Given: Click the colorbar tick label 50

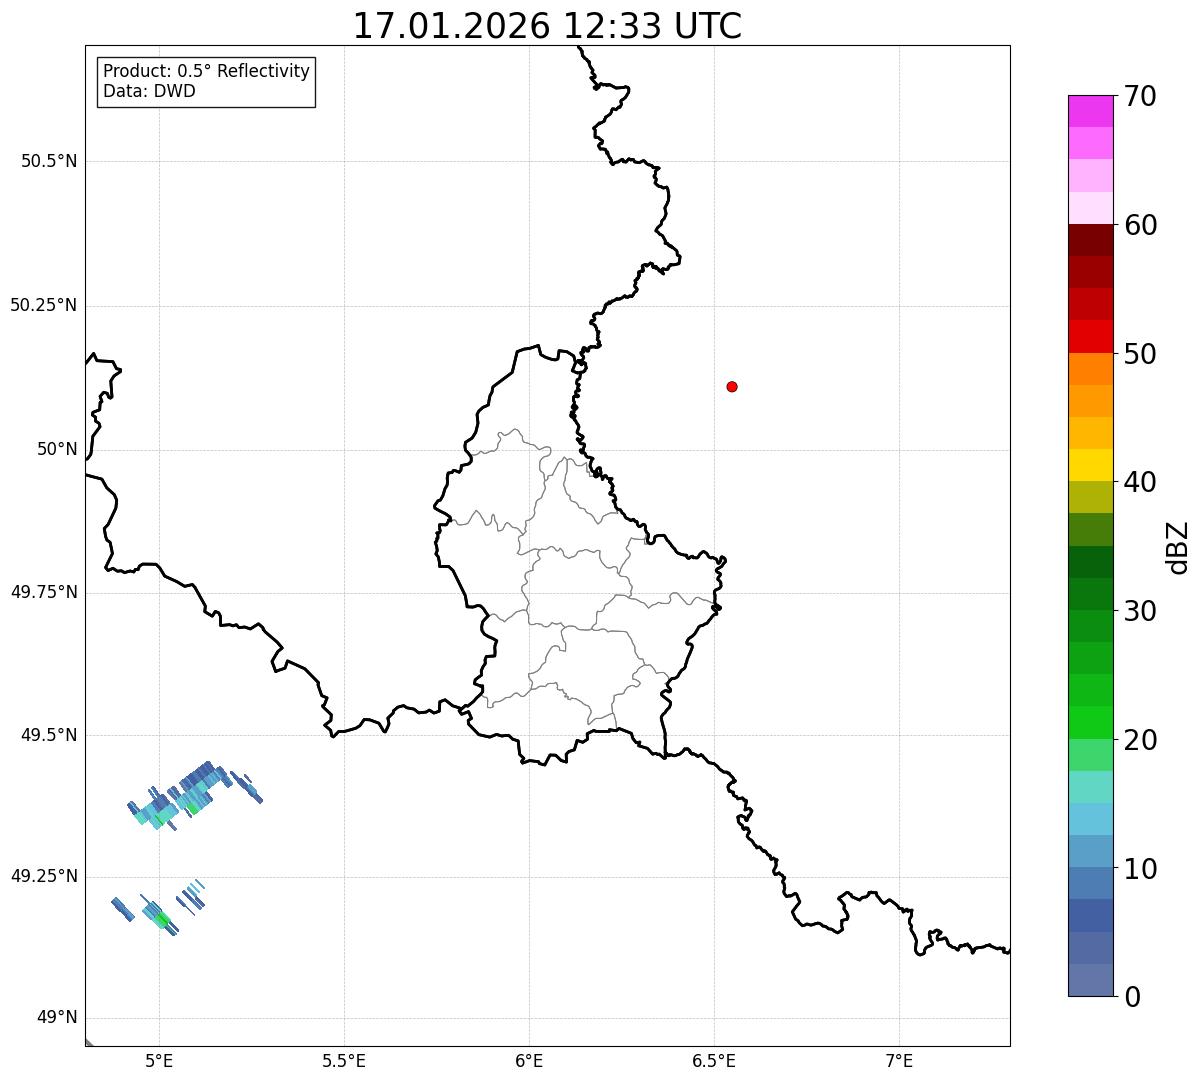Looking at the screenshot, I should pyautogui.click(x=1140, y=354).
